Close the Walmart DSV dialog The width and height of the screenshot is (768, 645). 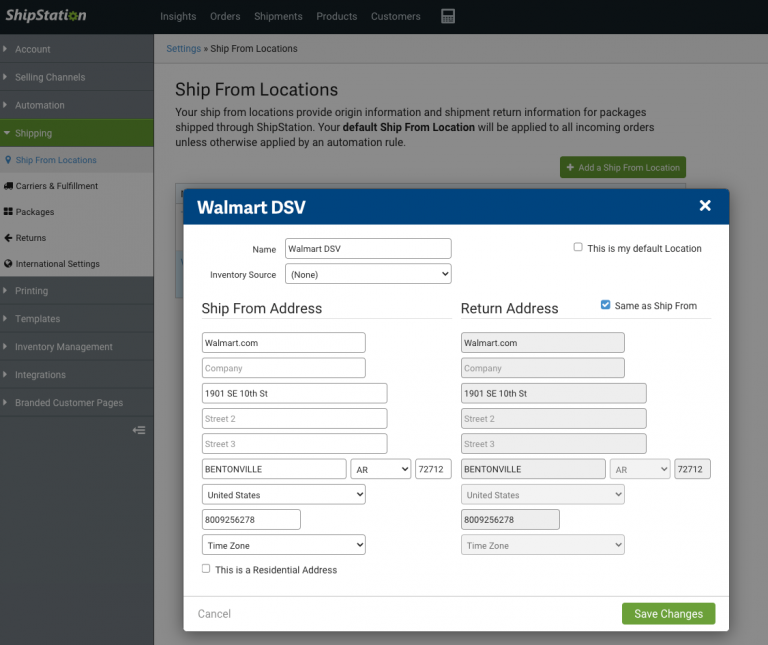point(705,206)
